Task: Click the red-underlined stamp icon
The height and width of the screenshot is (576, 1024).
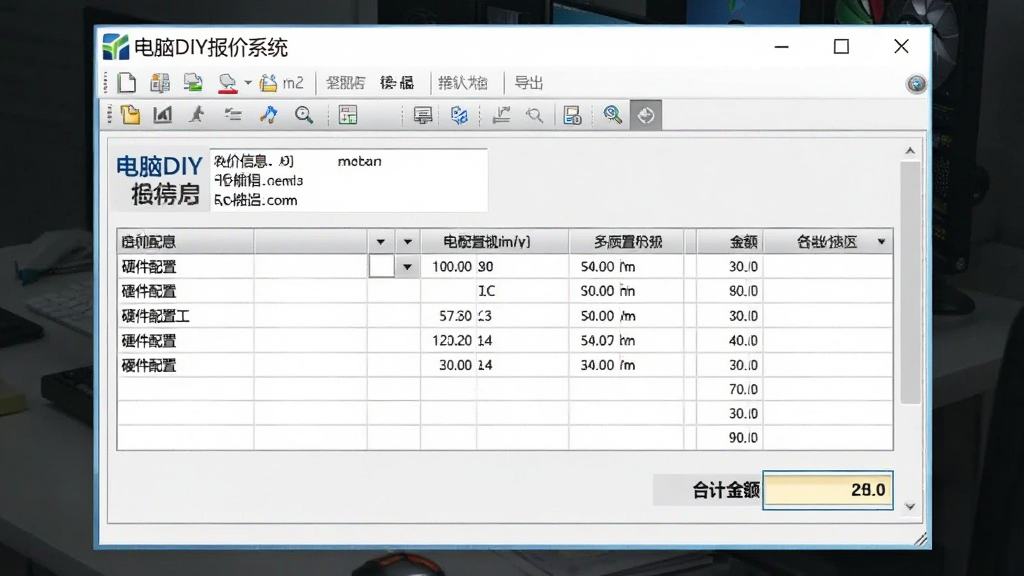Action: coord(227,83)
